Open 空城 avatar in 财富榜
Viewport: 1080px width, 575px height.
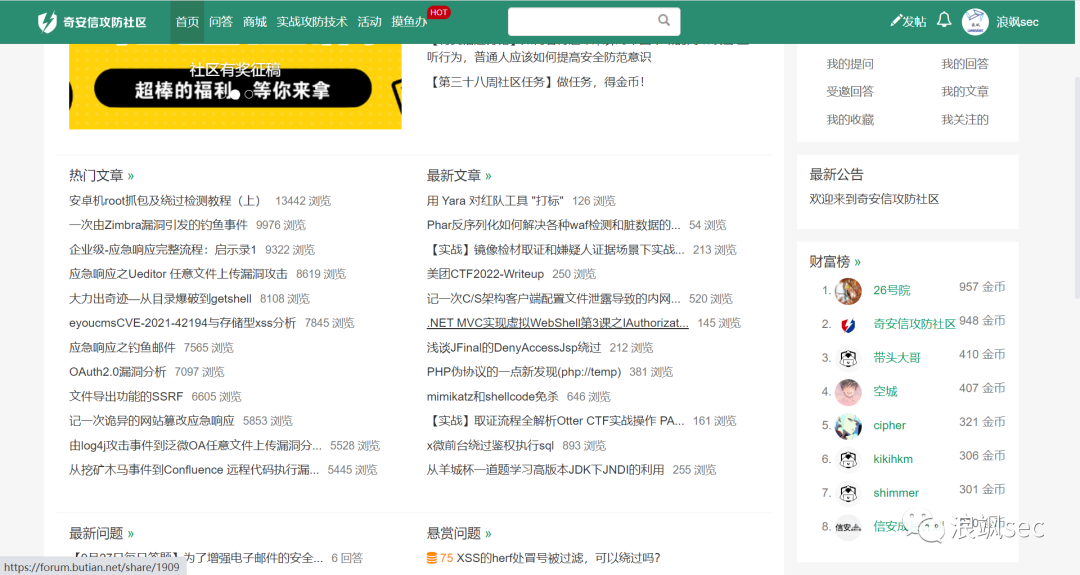(848, 392)
